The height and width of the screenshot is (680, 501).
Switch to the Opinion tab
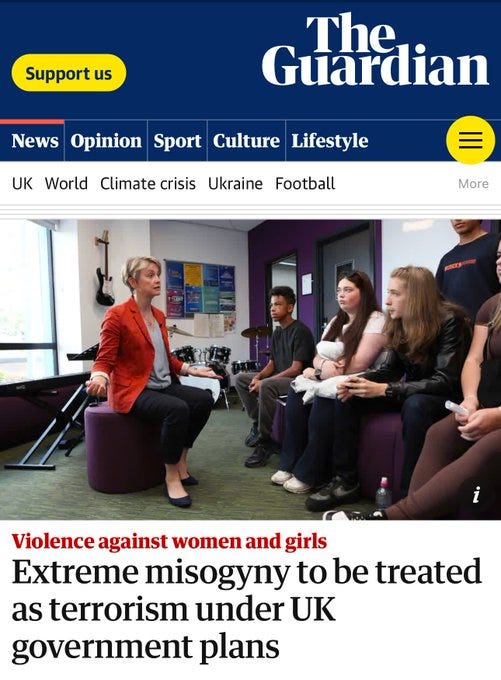coord(106,141)
